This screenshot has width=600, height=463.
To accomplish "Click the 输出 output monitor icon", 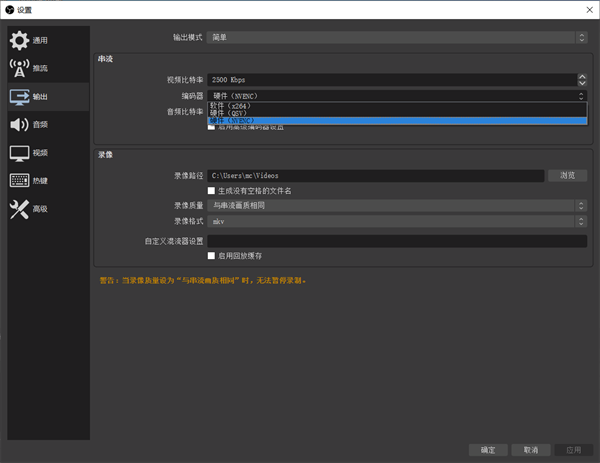I will pos(19,97).
